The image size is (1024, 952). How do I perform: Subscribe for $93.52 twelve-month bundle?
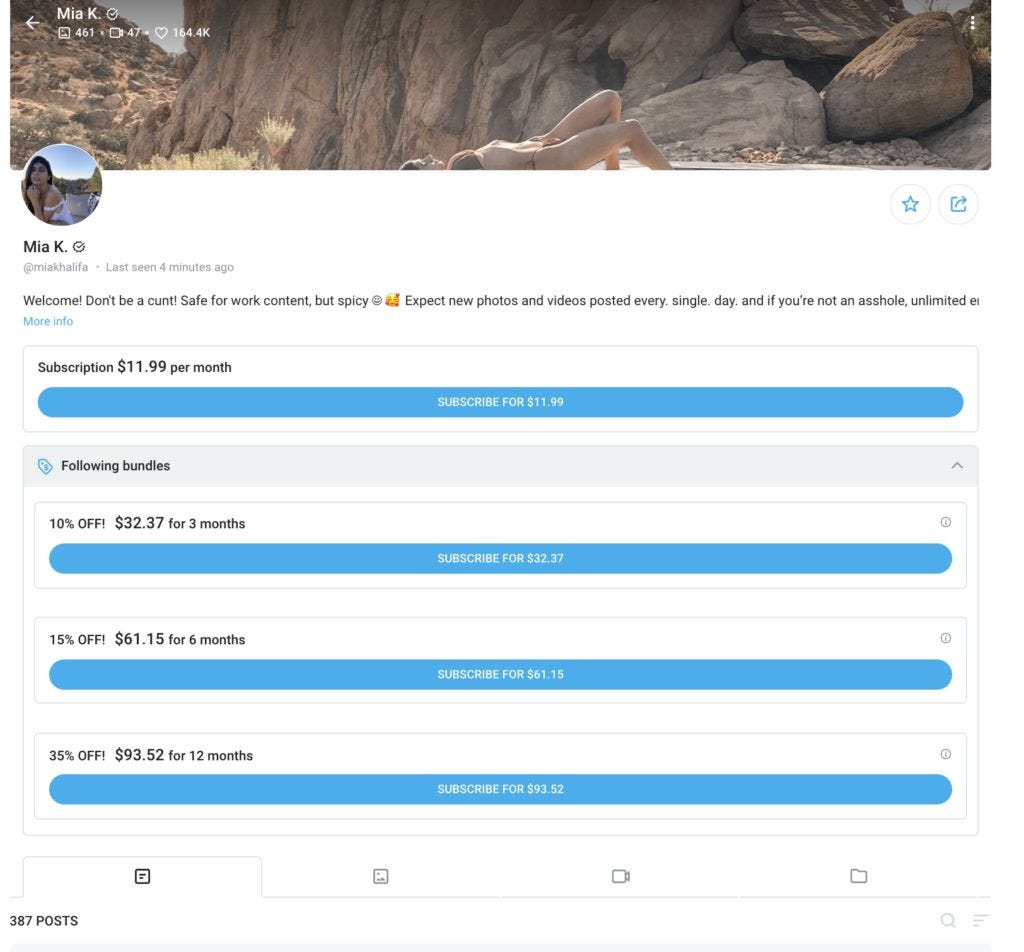click(500, 789)
